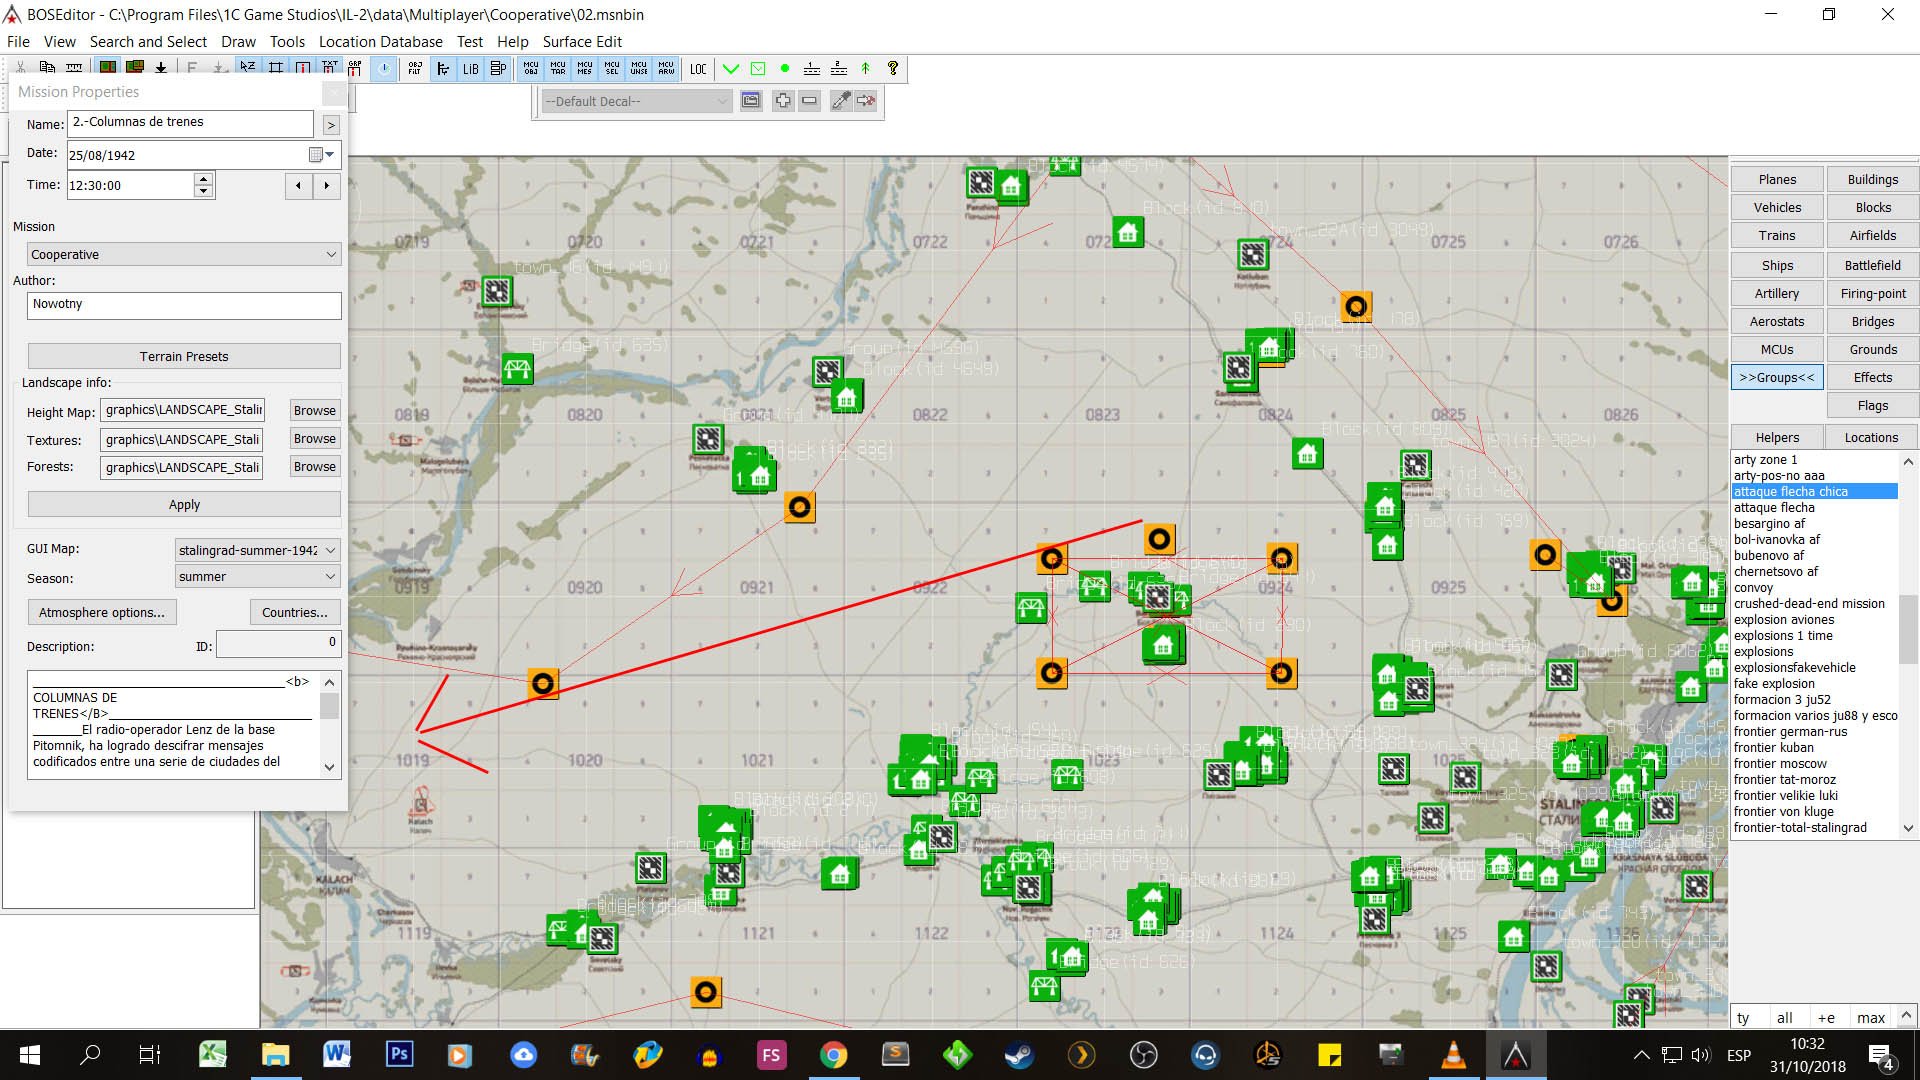Click the description text scrollbar thumb
This screenshot has height=1080, width=1920.
(x=329, y=707)
